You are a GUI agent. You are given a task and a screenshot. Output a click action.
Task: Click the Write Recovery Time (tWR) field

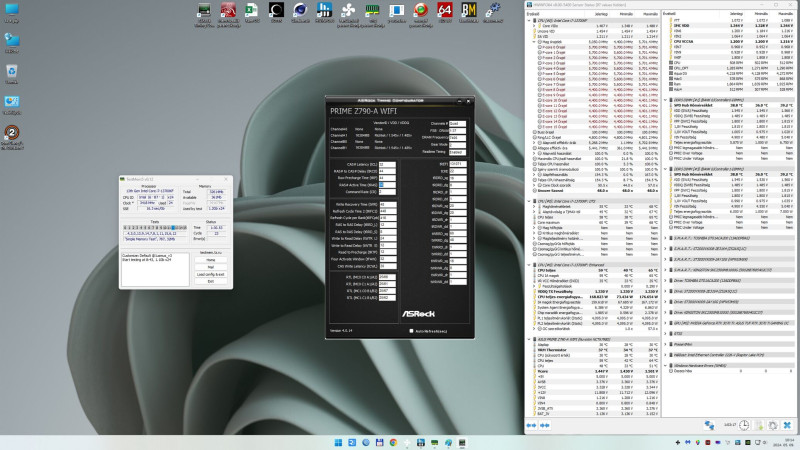(x=388, y=204)
